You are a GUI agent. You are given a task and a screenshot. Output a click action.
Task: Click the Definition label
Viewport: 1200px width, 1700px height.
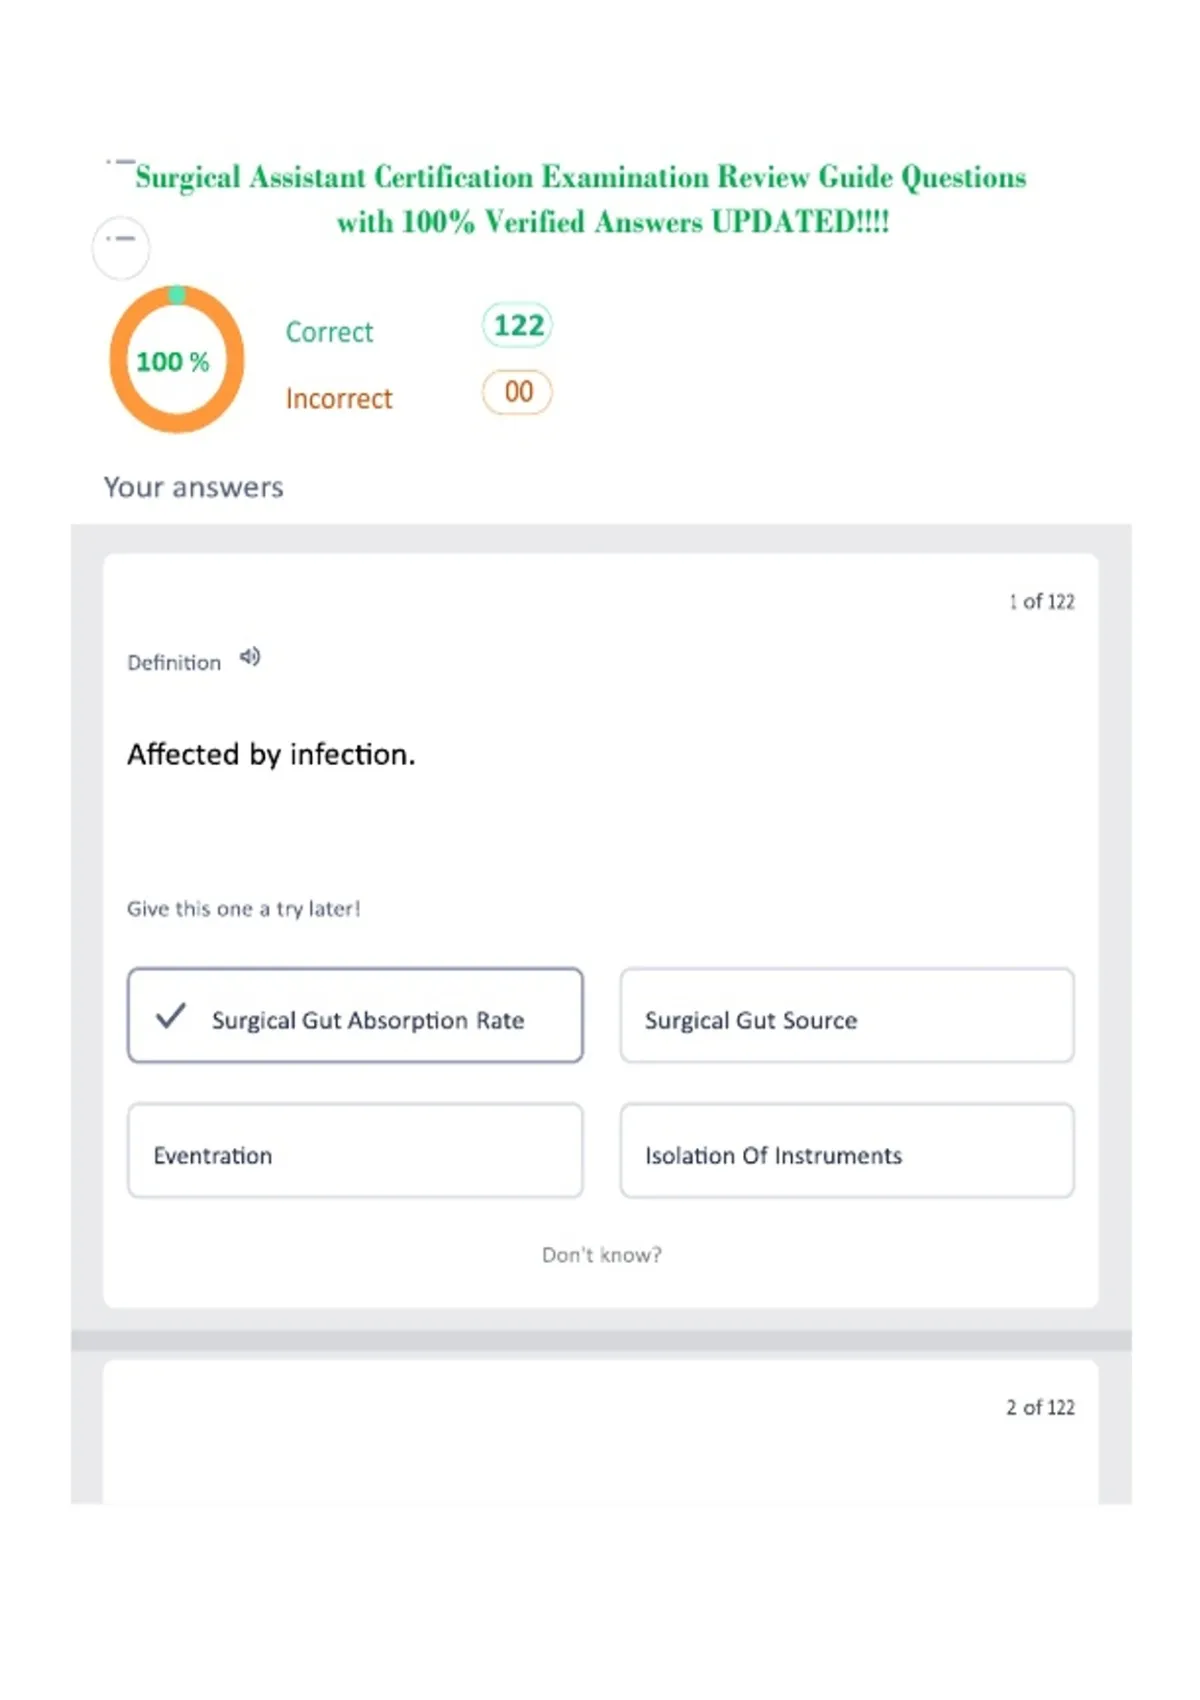(174, 662)
